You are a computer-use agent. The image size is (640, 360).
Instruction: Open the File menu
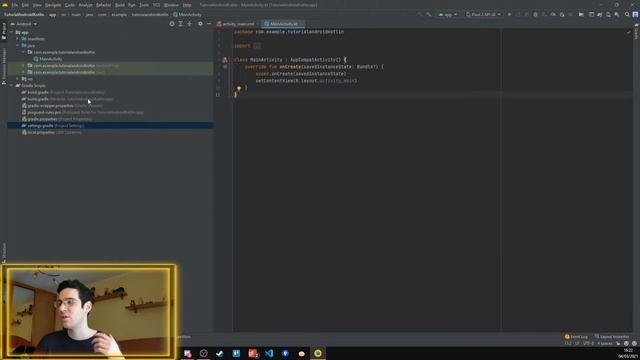(15, 5)
